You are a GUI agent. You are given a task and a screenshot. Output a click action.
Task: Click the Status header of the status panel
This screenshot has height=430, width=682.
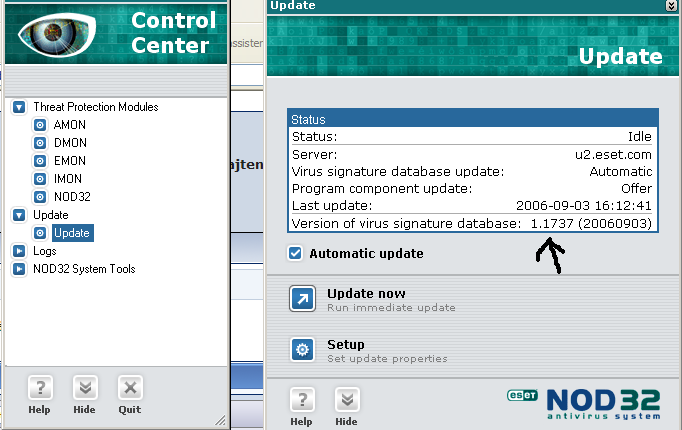(x=473, y=119)
